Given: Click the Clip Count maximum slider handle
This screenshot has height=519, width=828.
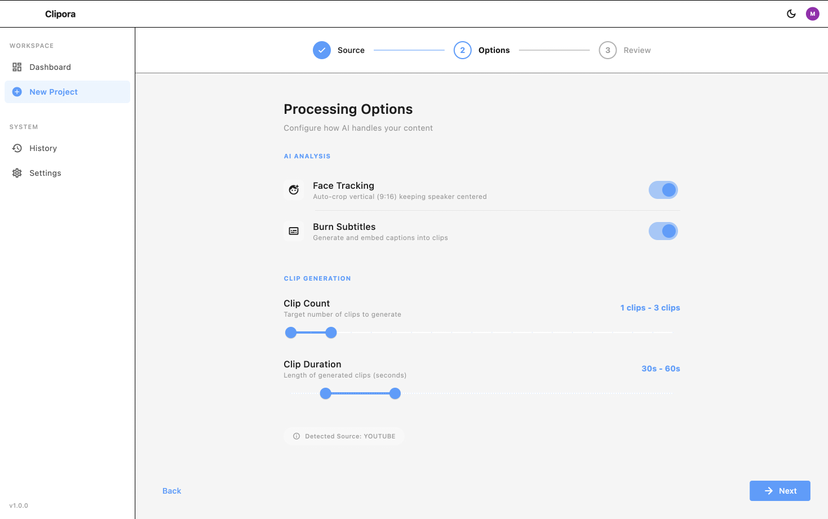Looking at the screenshot, I should 331,333.
